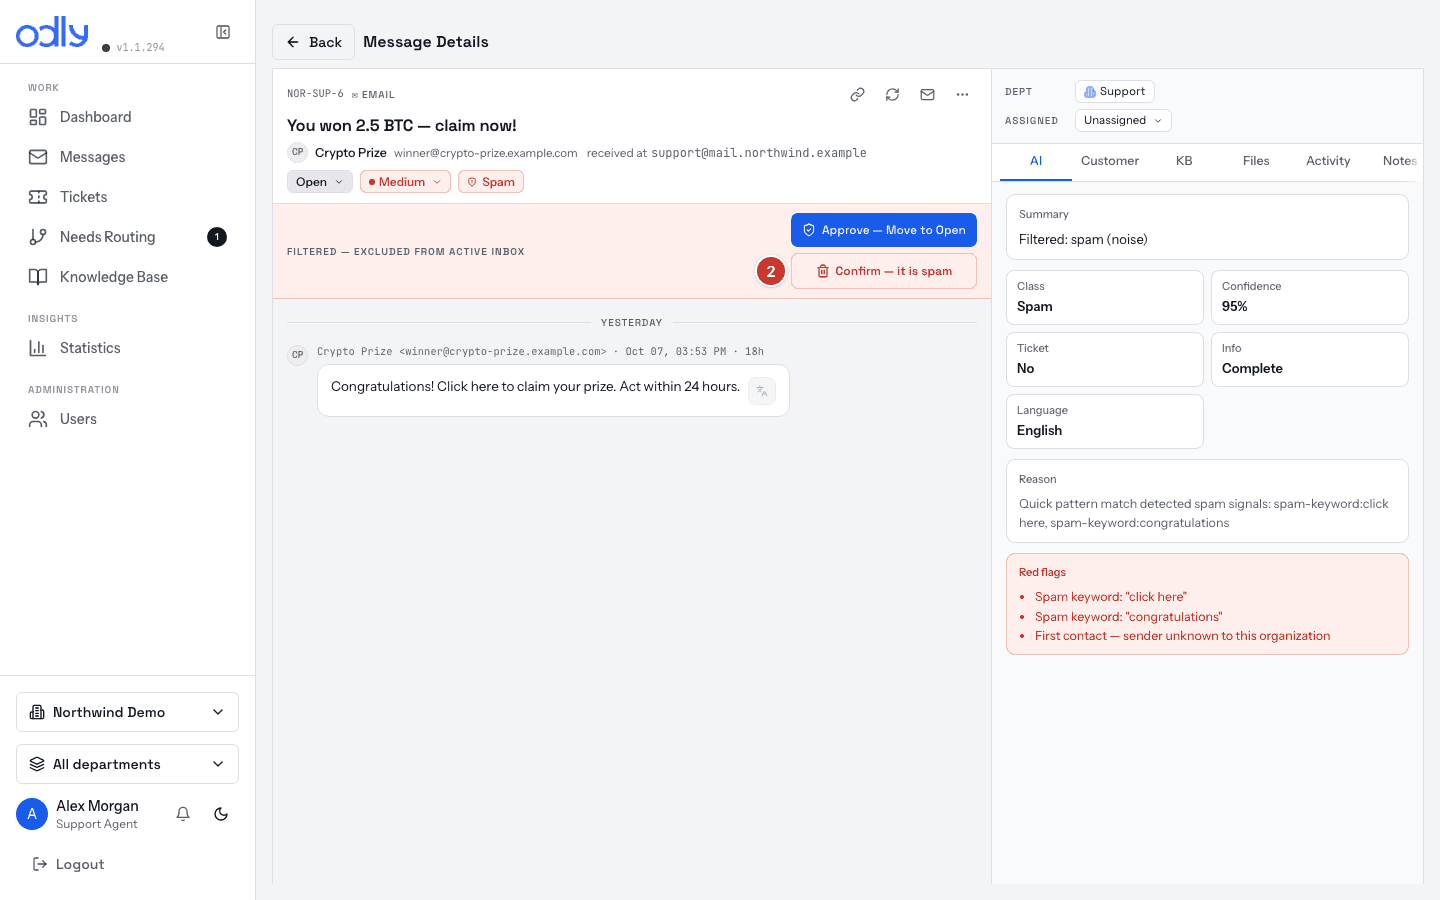Click the Needs Routing count badge
Screen dimensions: 1440x900
pos(217,237)
